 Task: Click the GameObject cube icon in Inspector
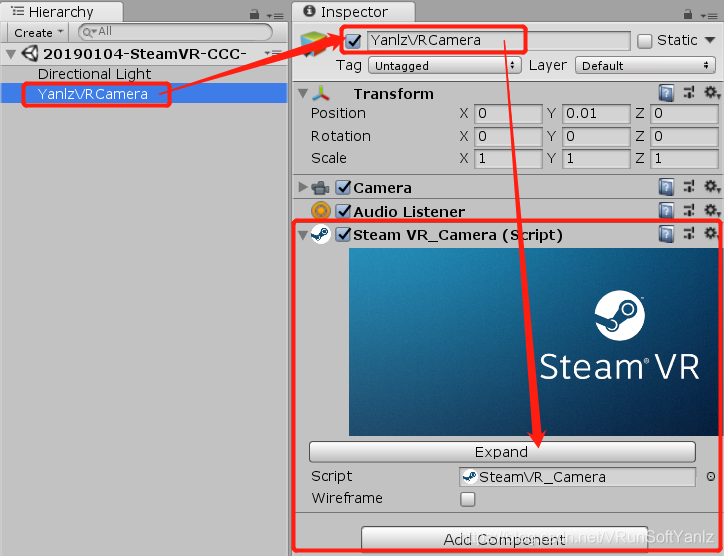314,43
